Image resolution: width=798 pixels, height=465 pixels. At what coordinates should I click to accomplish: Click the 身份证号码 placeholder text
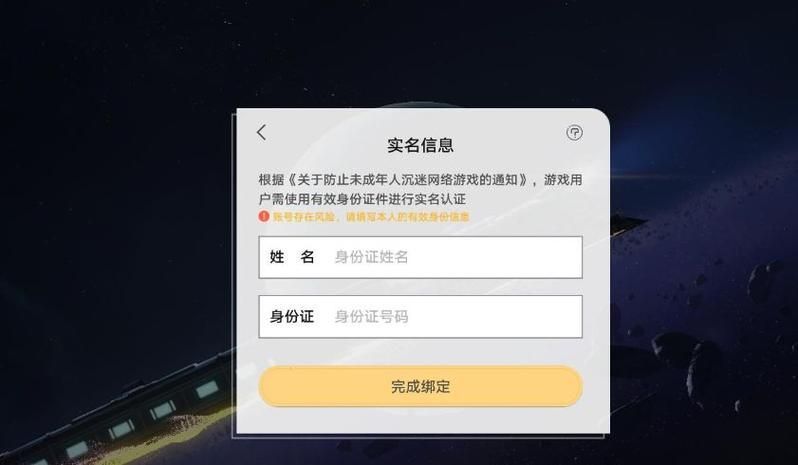[x=372, y=316]
